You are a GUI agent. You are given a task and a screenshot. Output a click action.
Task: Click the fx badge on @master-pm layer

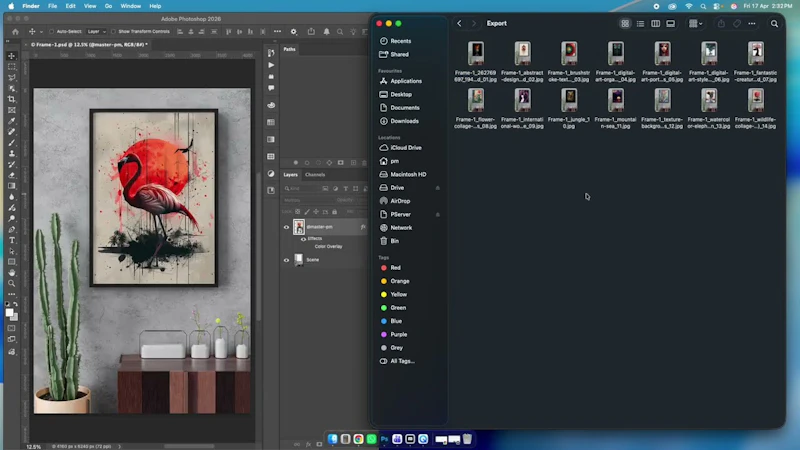click(363, 227)
